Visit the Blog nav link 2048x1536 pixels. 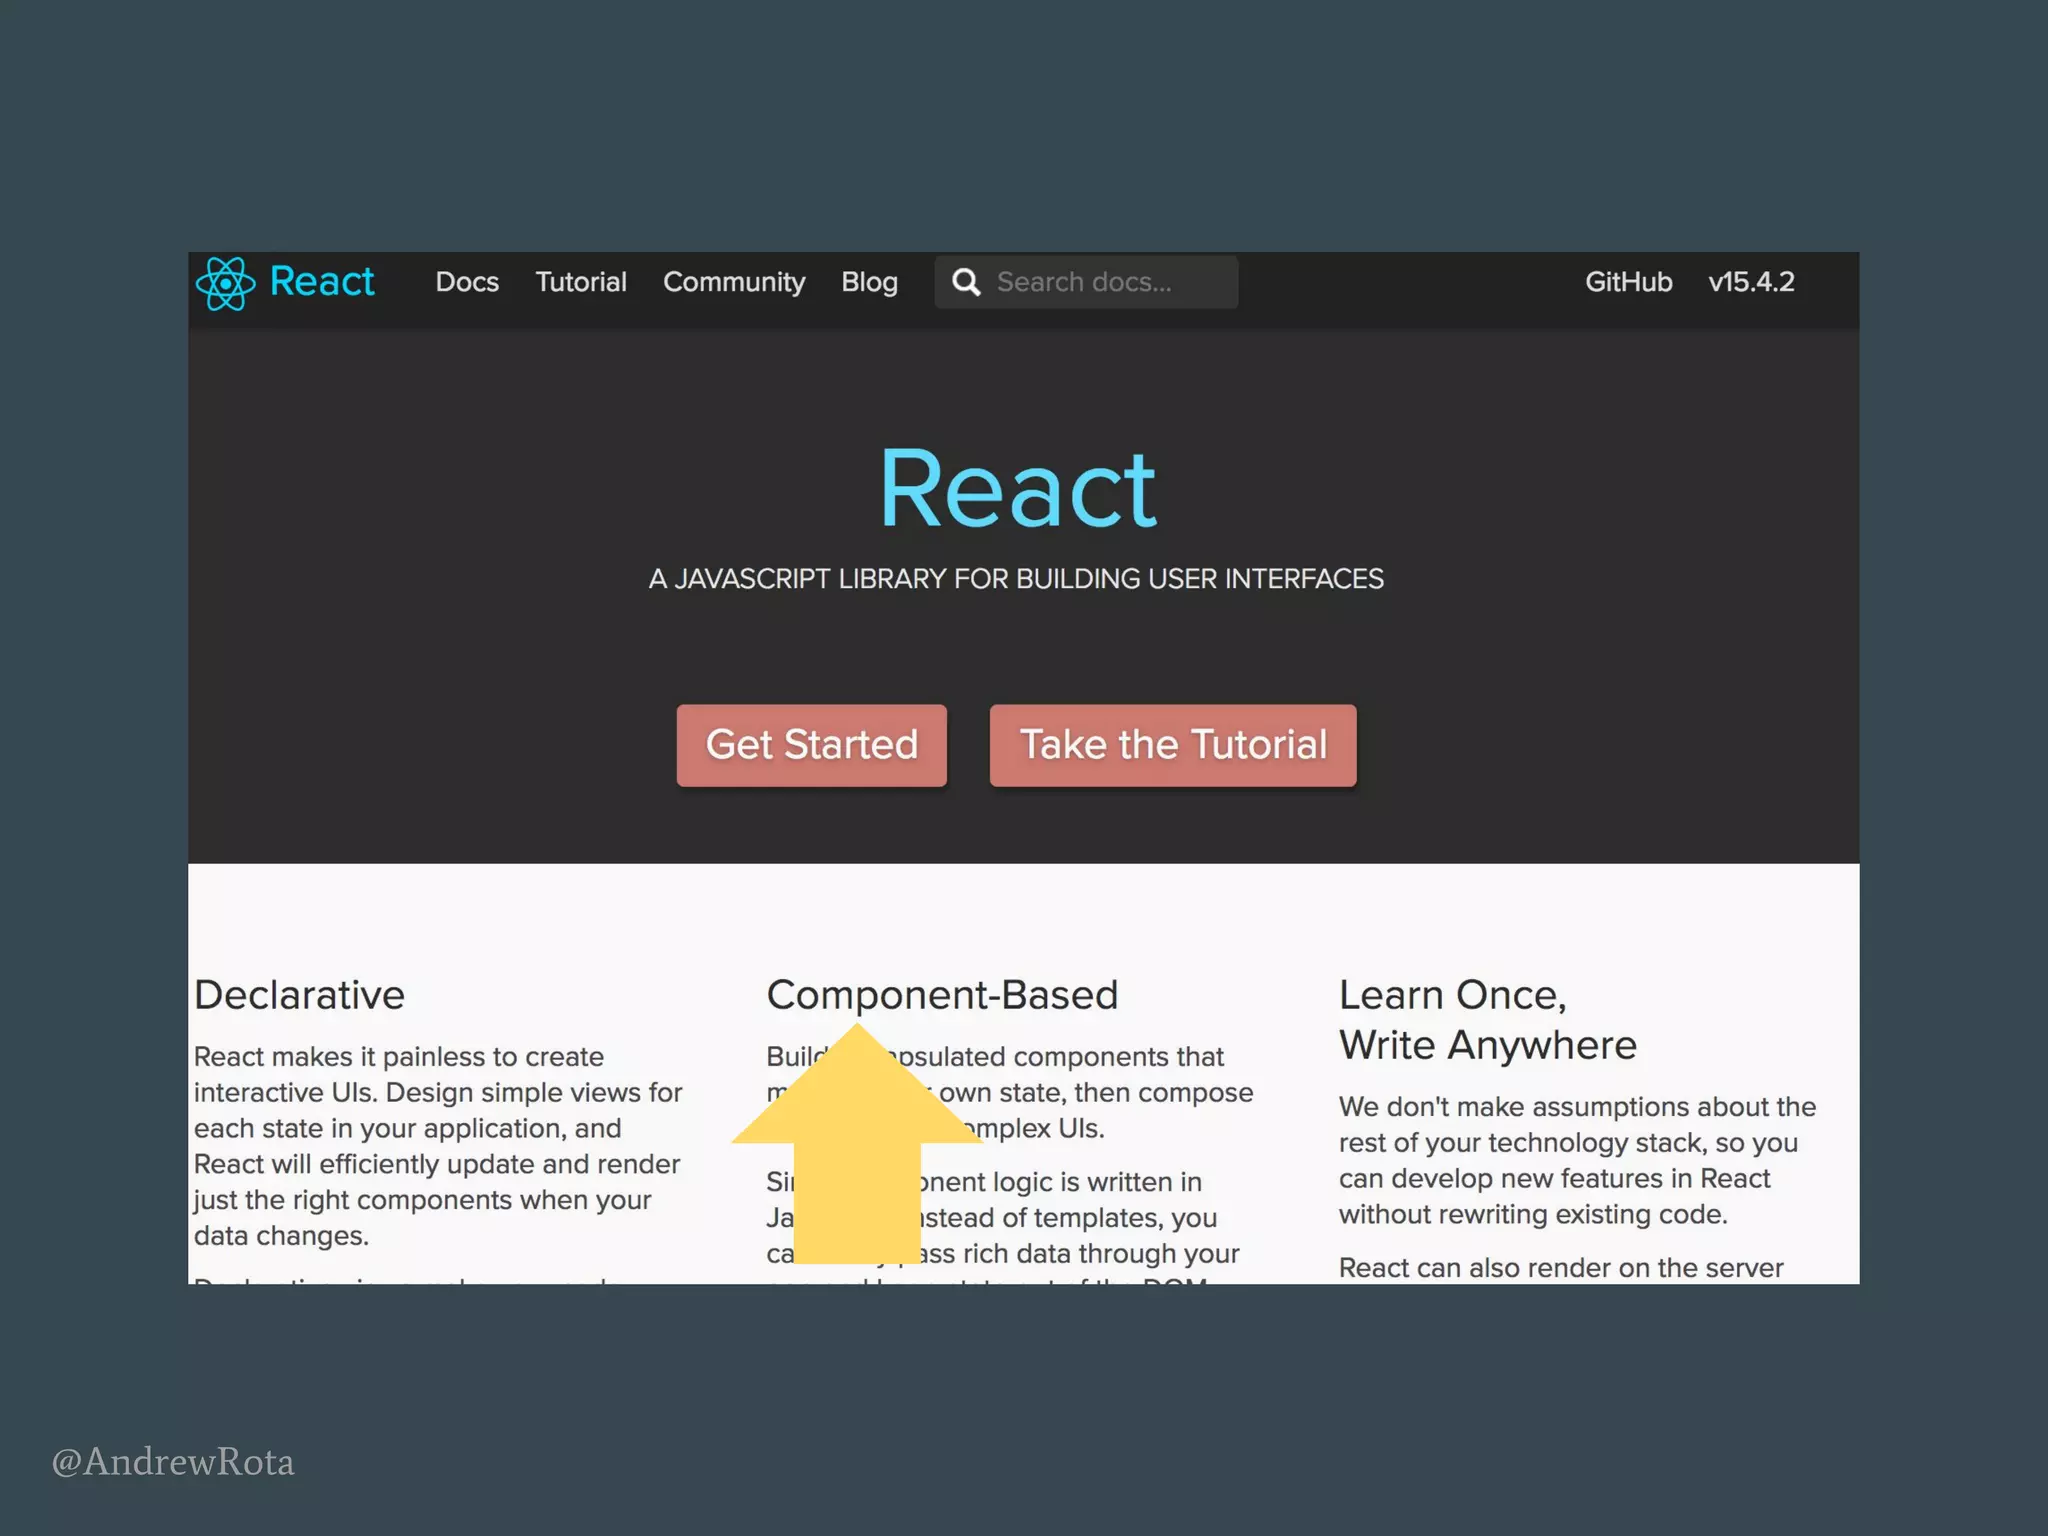[869, 282]
